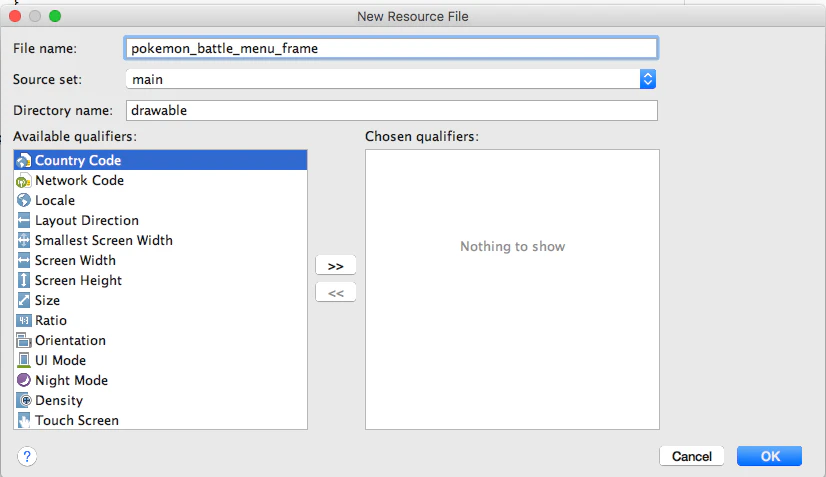
Task: Select the Orientation qualifier
Action: (161, 340)
